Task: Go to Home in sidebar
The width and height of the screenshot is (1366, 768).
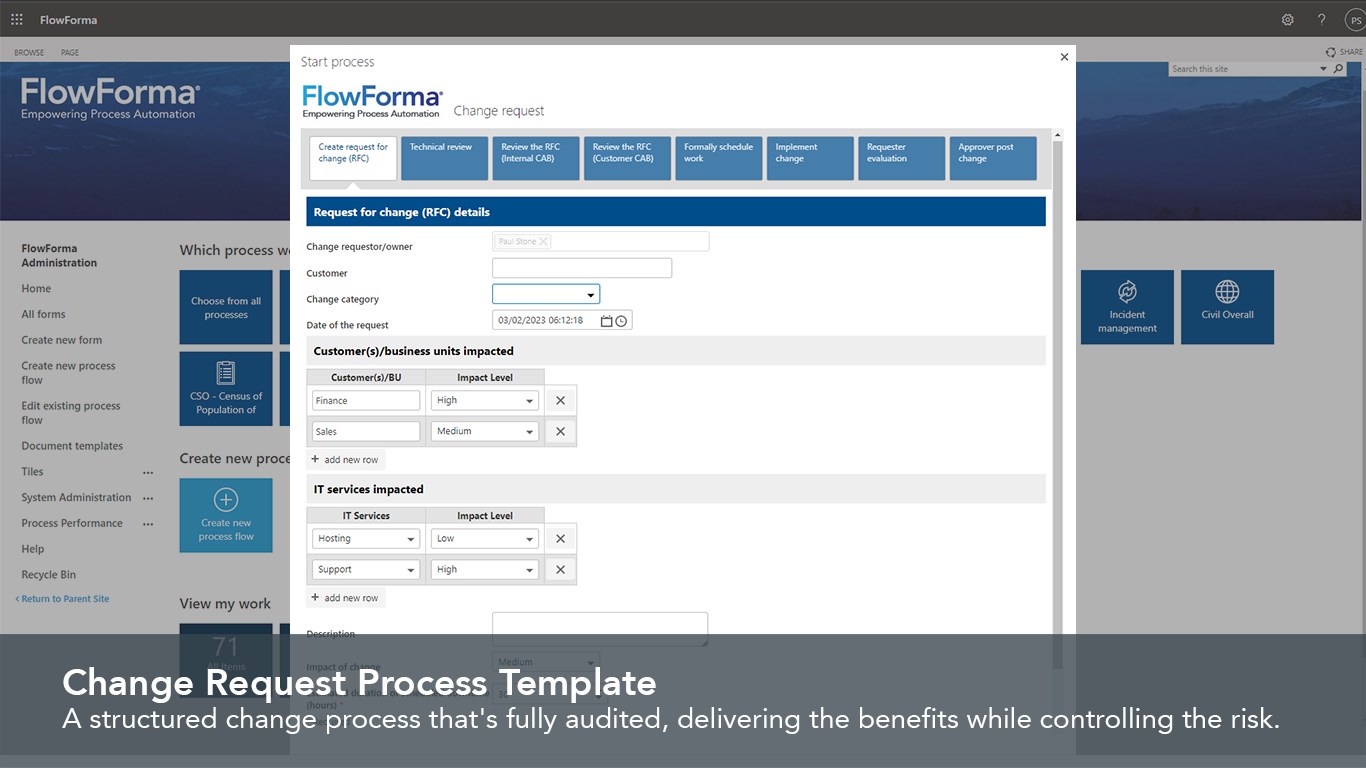Action: 36,289
